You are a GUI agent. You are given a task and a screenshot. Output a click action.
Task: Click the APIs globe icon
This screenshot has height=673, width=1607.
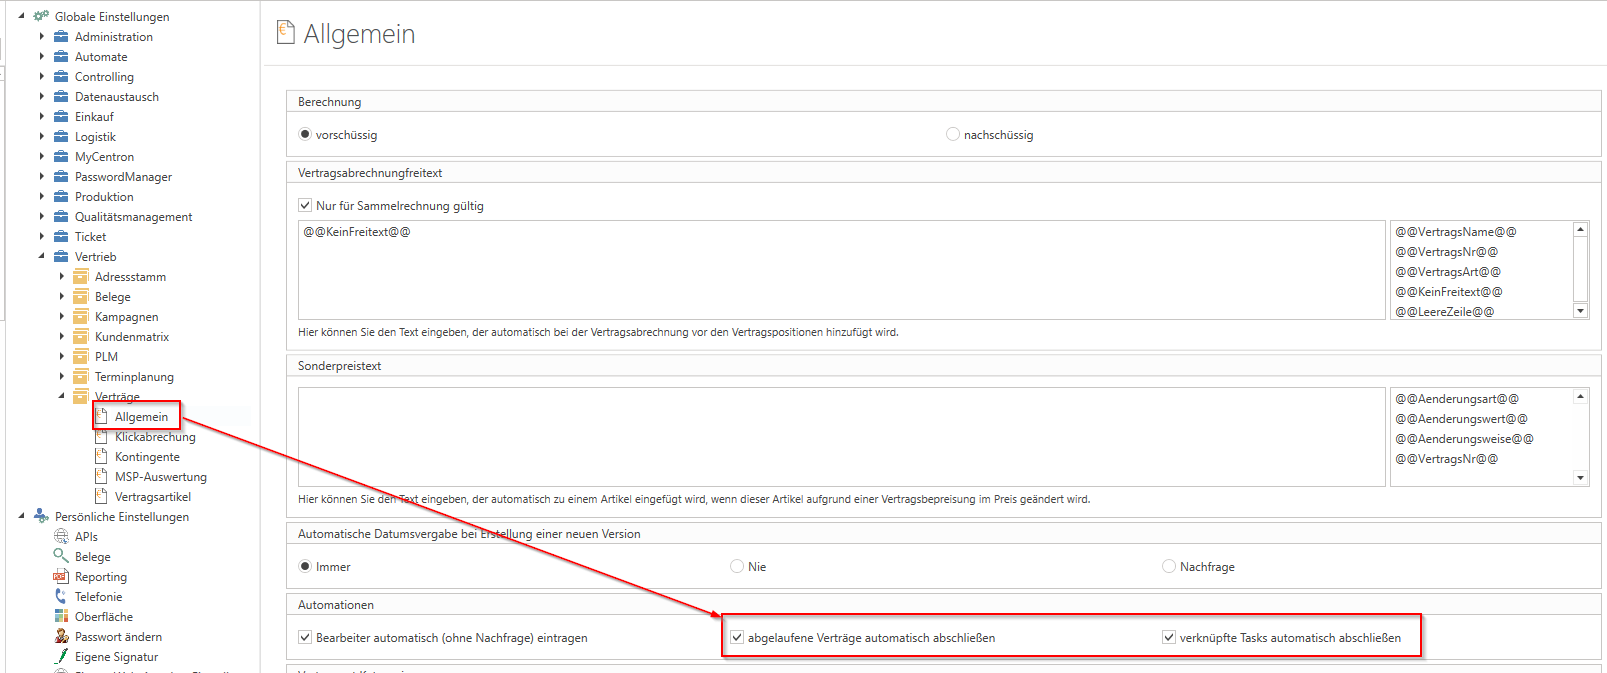pyautogui.click(x=61, y=537)
